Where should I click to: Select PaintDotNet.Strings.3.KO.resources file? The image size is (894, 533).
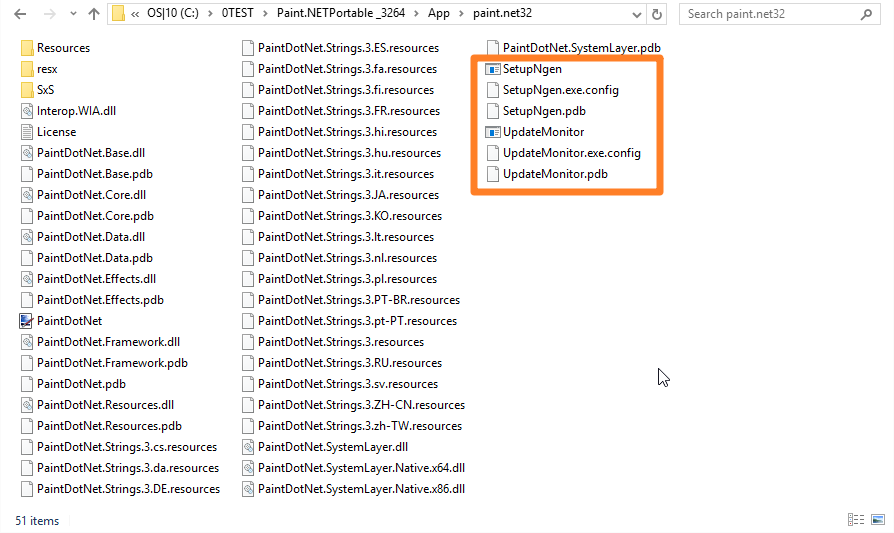tap(350, 216)
